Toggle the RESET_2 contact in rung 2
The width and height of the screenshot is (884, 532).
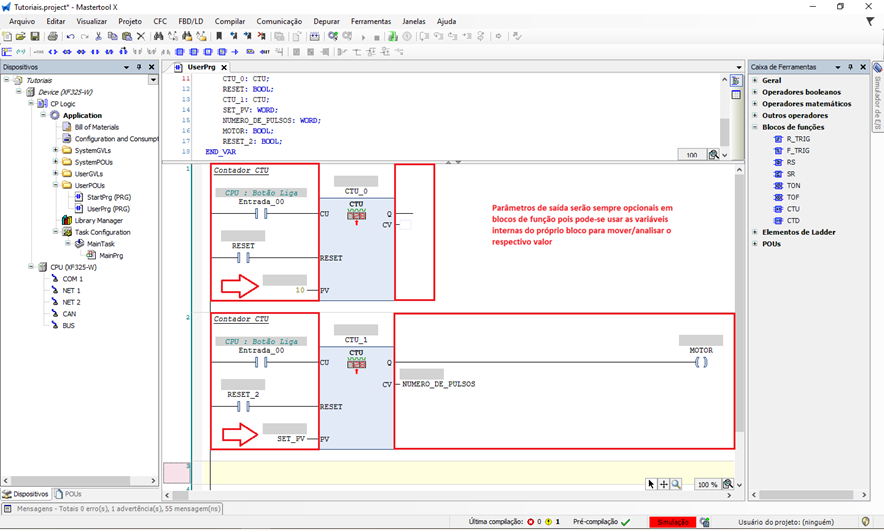click(243, 407)
